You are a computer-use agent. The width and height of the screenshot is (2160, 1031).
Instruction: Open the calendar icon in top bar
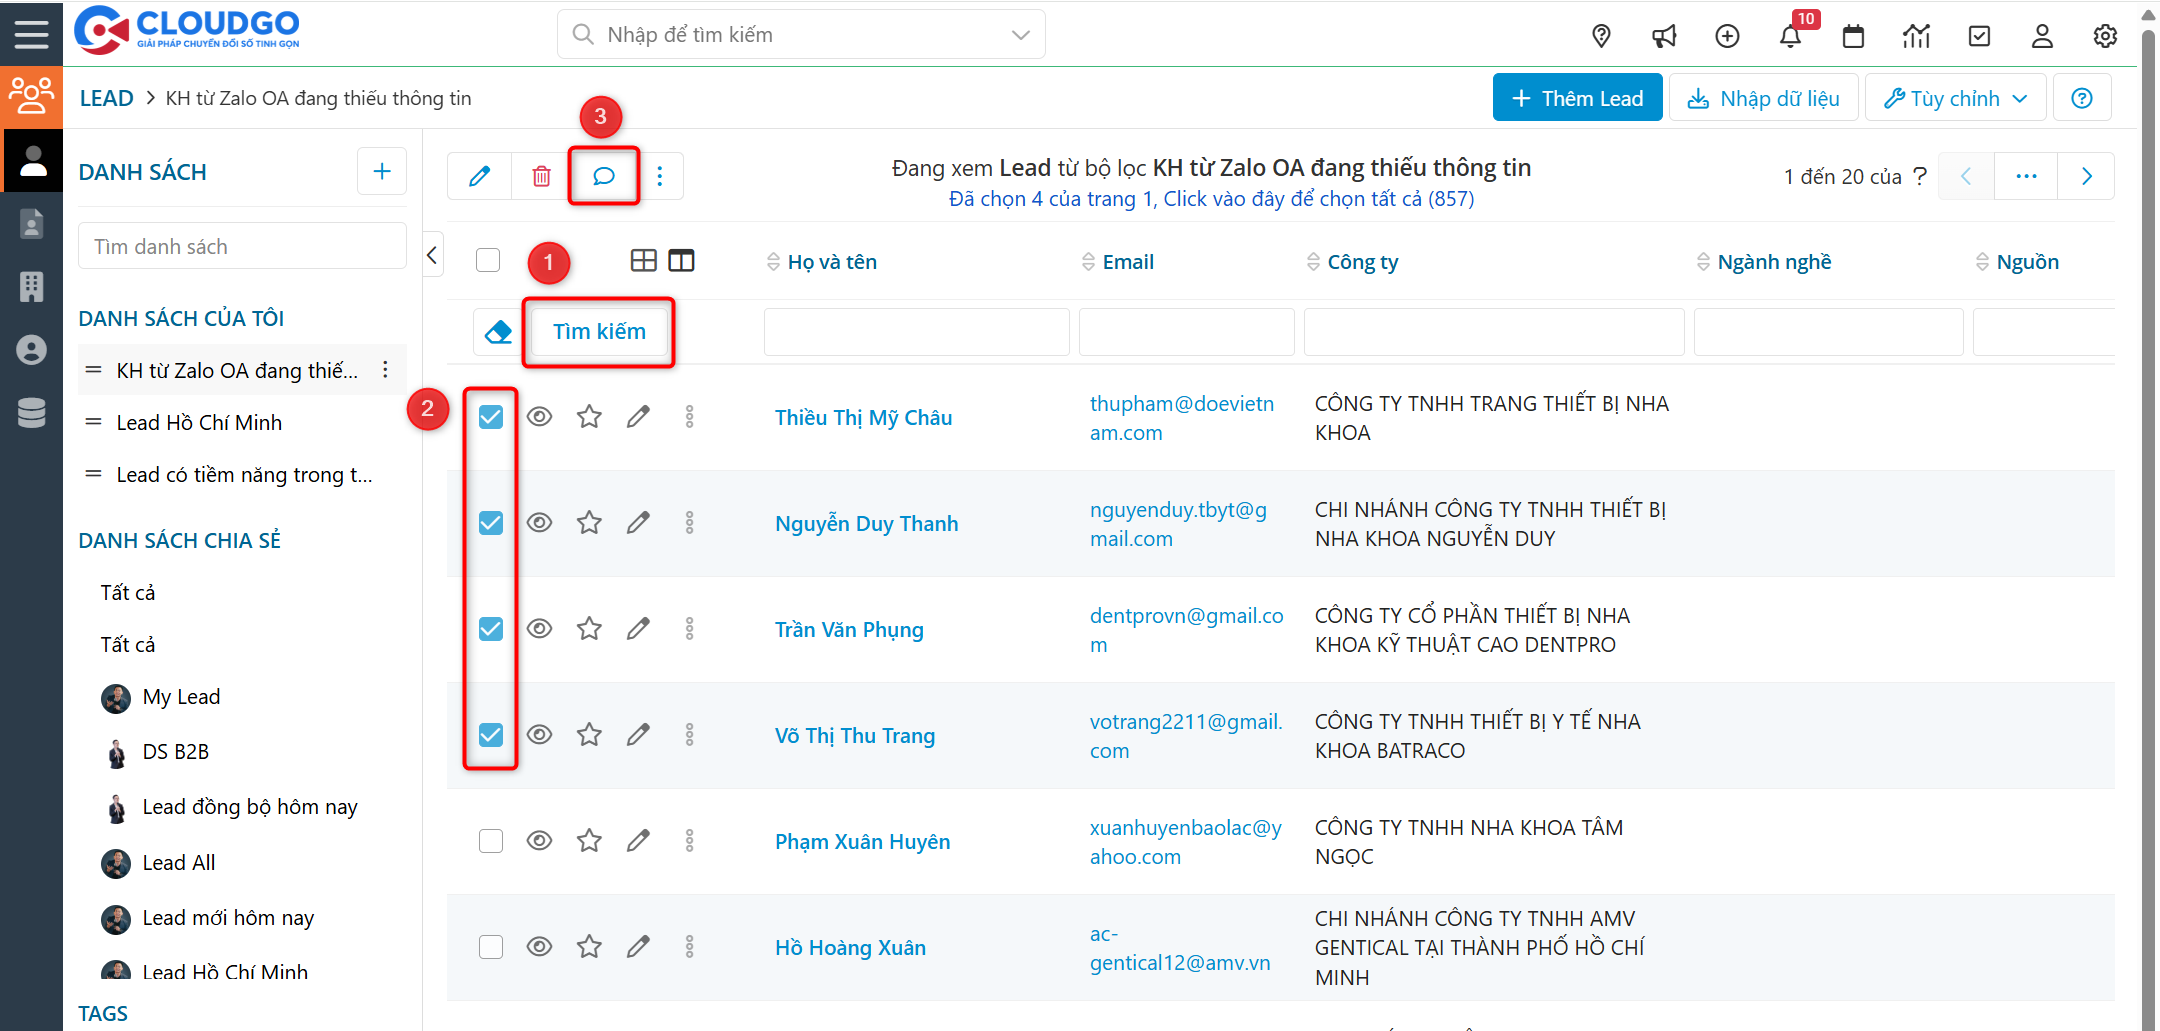pyautogui.click(x=1853, y=37)
